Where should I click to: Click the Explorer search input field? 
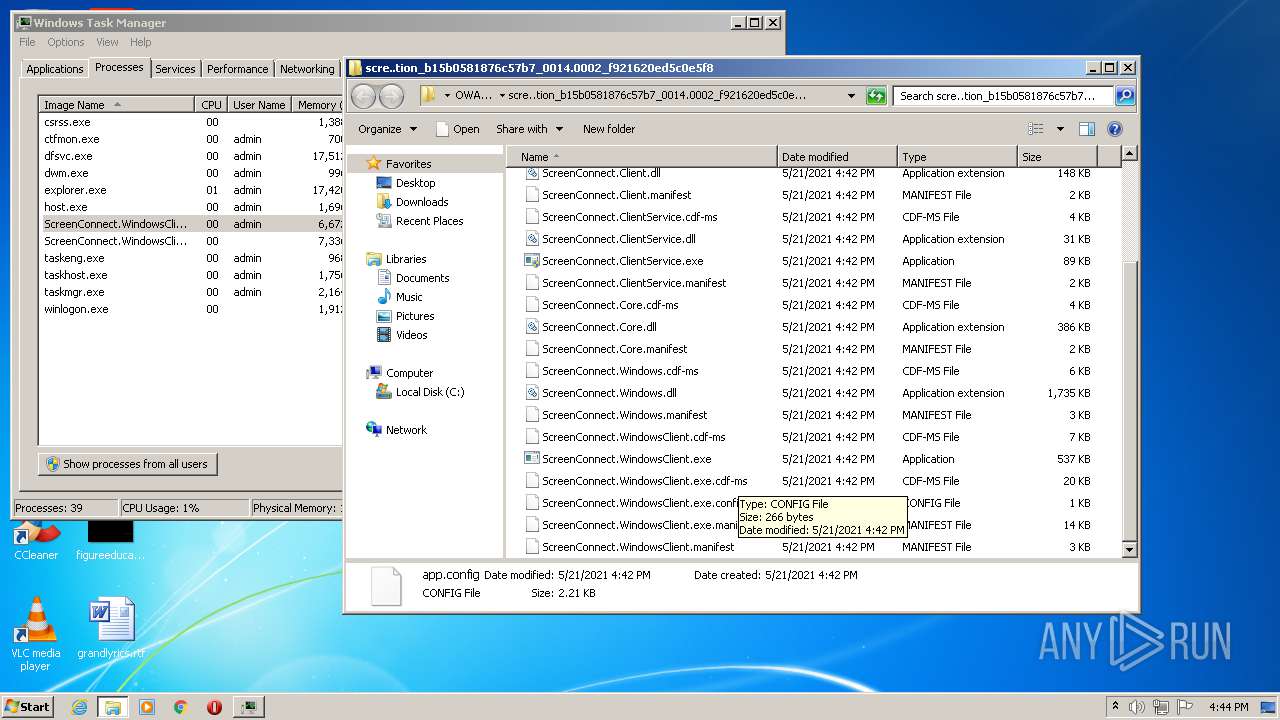[x=1003, y=96]
